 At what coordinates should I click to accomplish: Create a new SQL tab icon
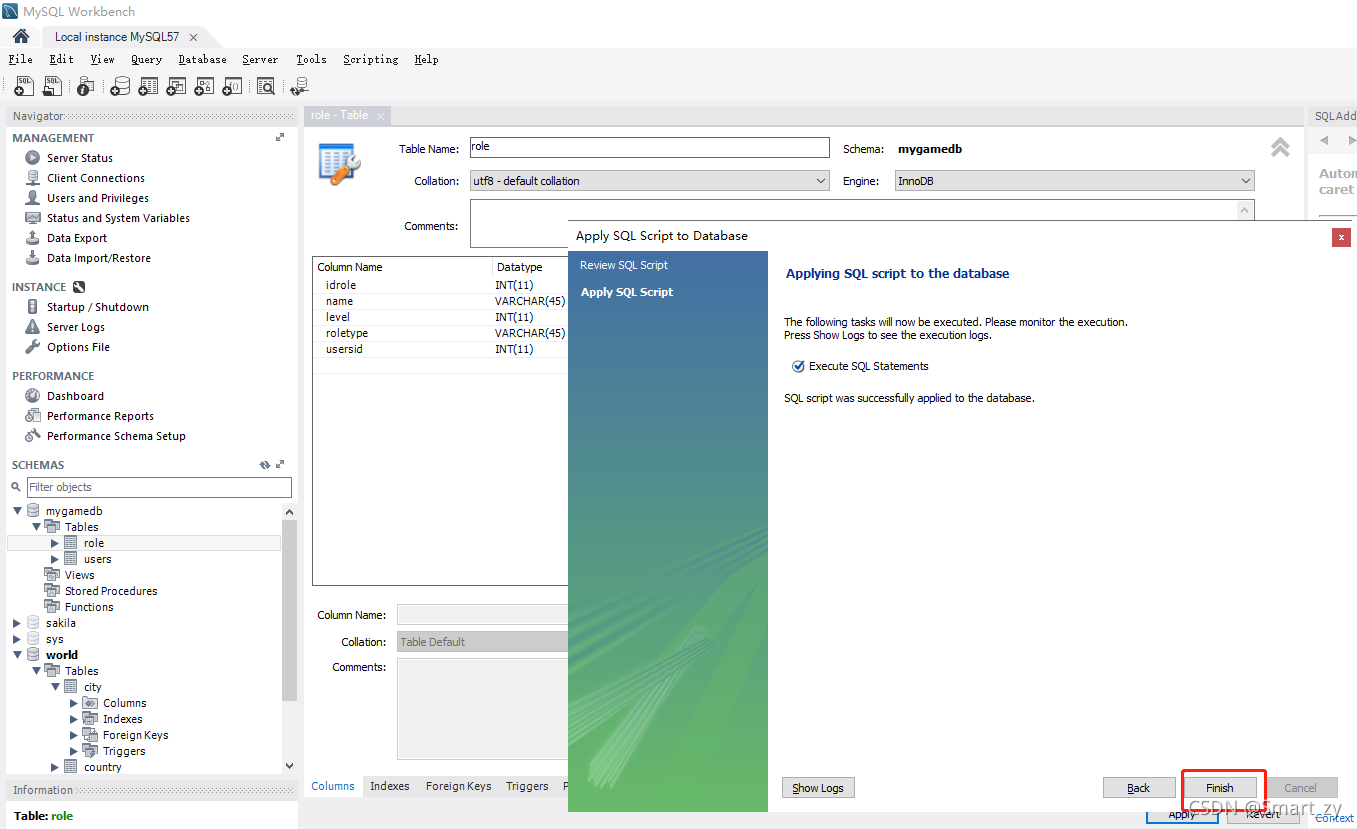(x=24, y=87)
